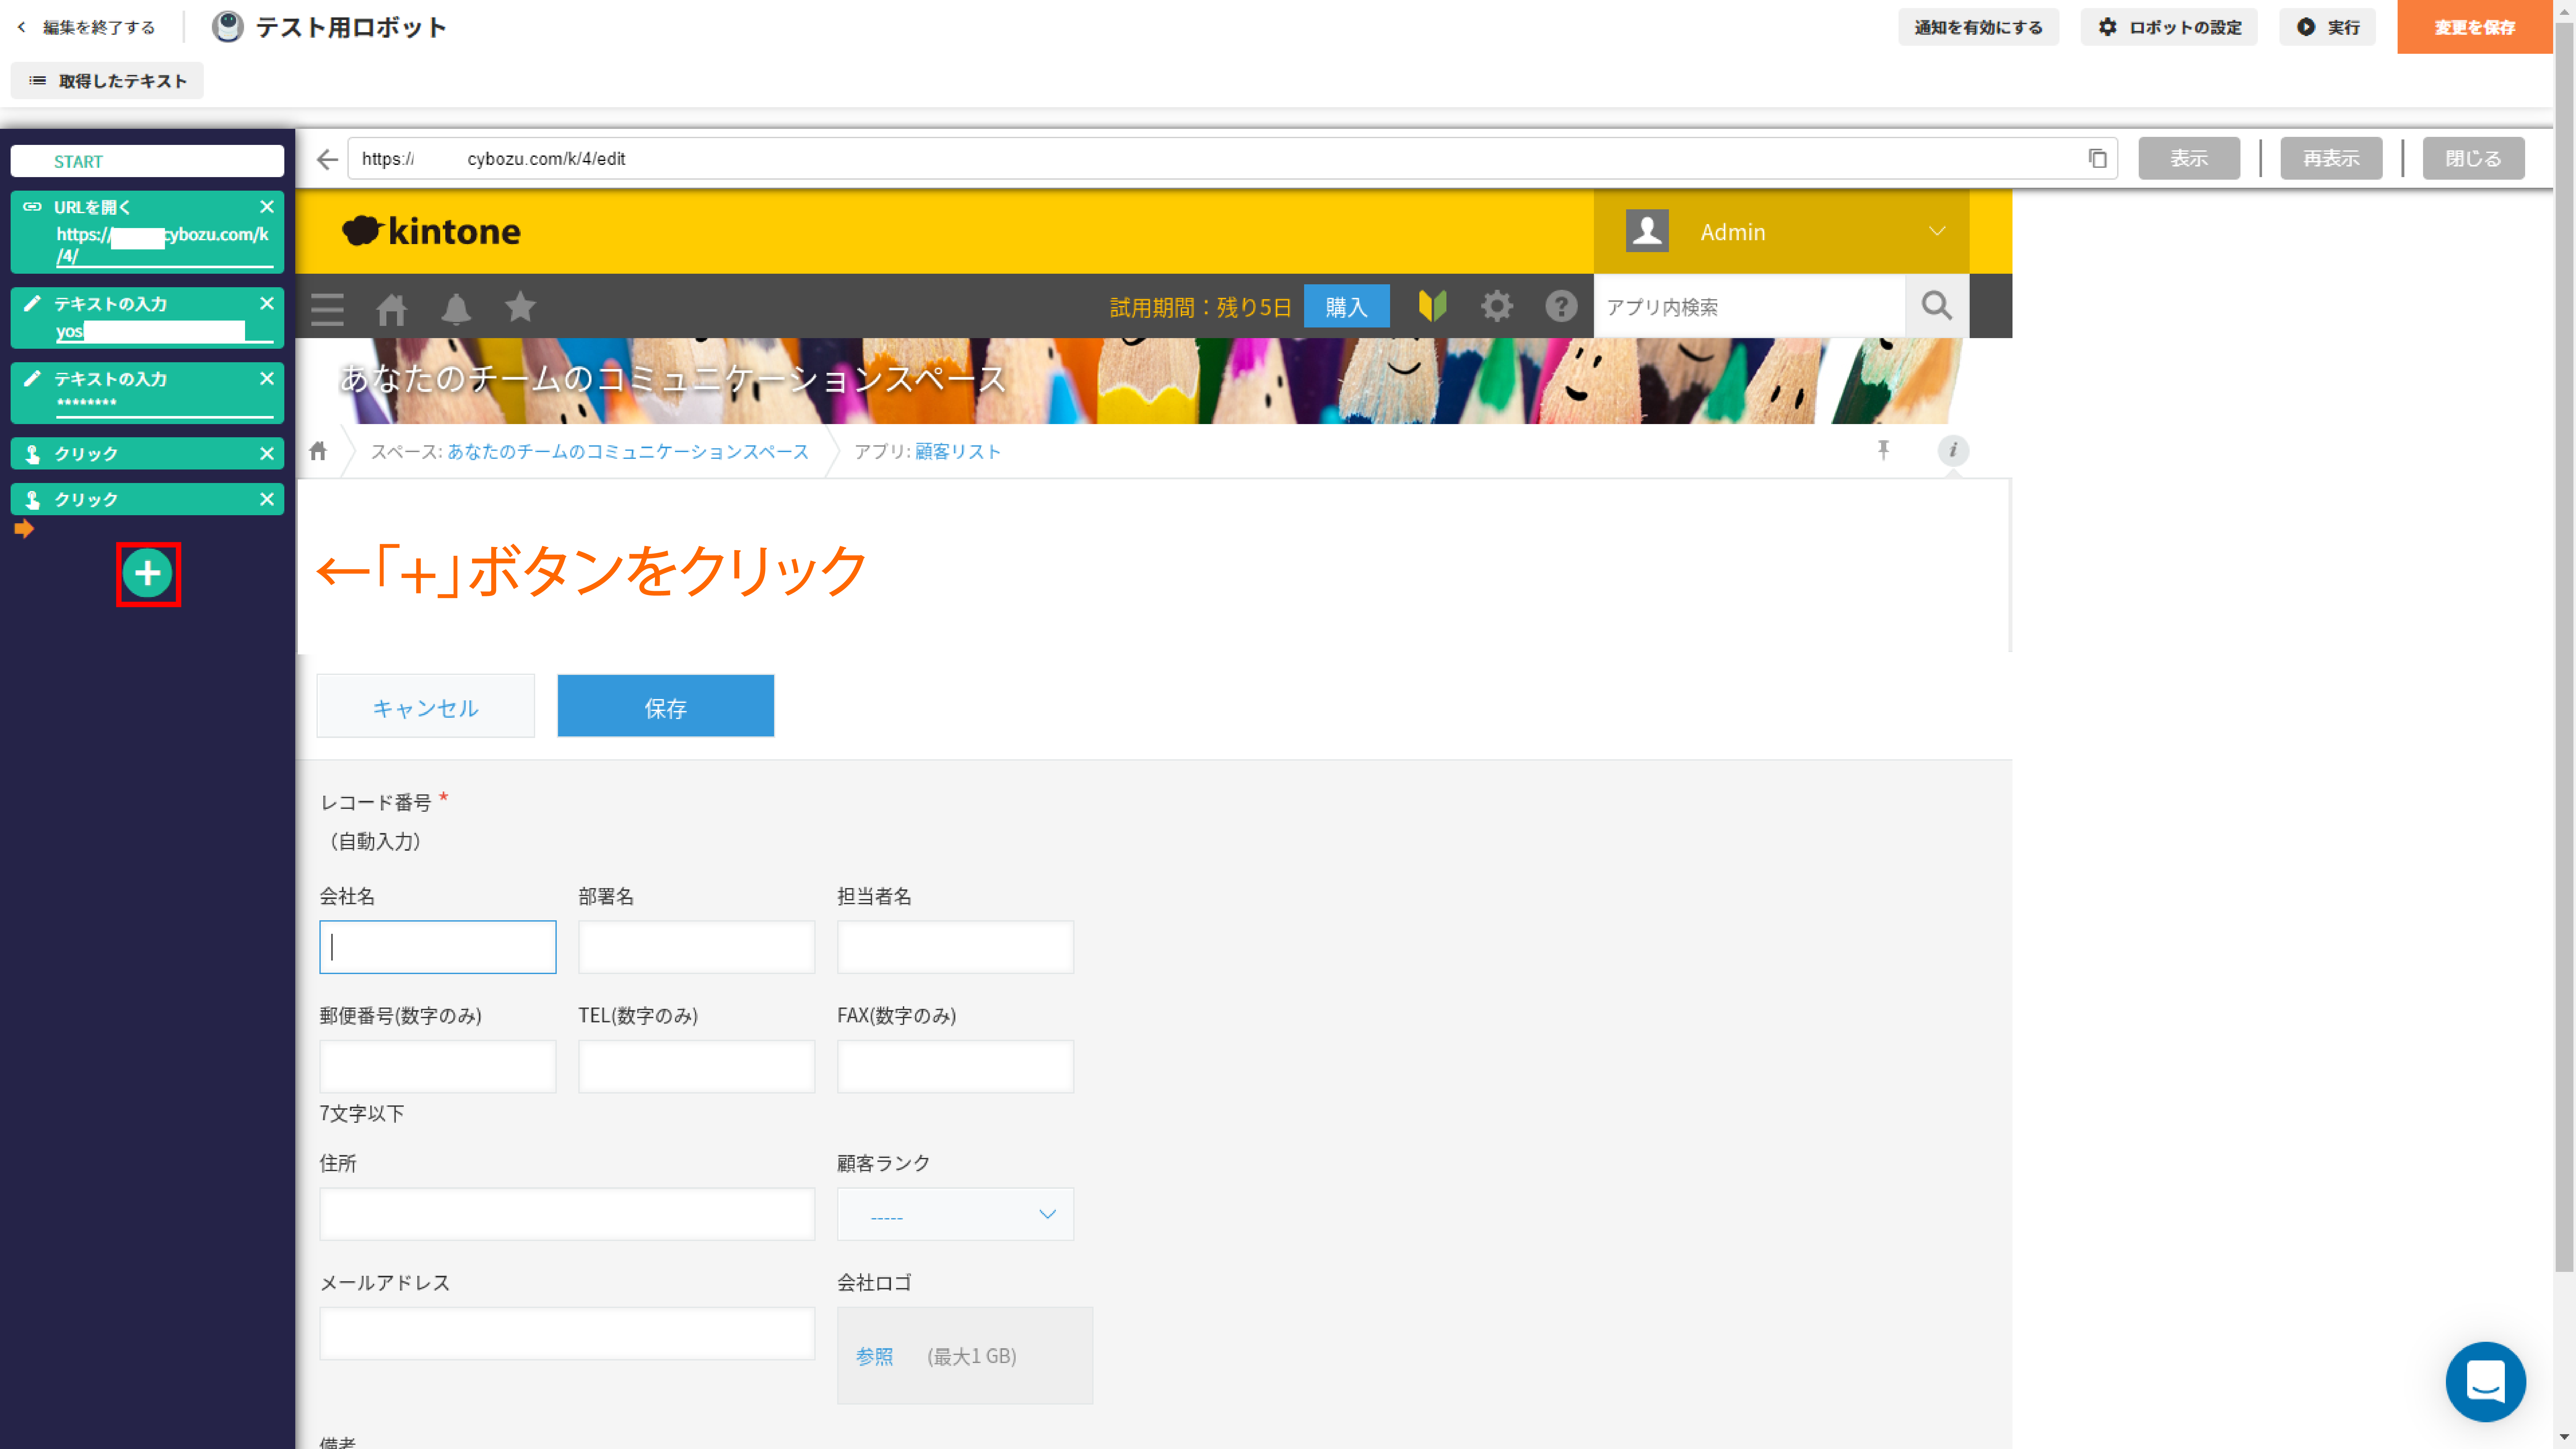2576x1449 pixels.
Task: Click the 住所 input field
Action: (x=567, y=1214)
